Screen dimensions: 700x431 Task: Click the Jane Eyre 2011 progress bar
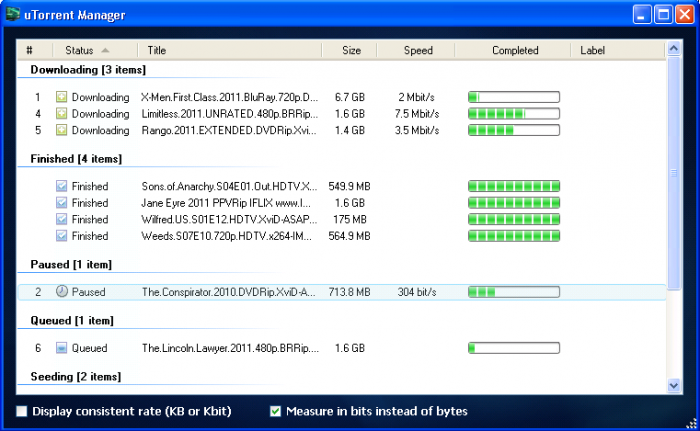pos(514,203)
